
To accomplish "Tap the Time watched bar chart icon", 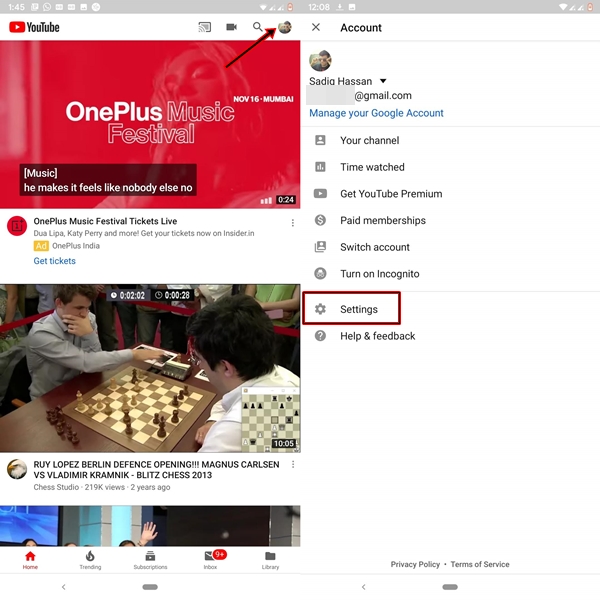I will (x=320, y=166).
